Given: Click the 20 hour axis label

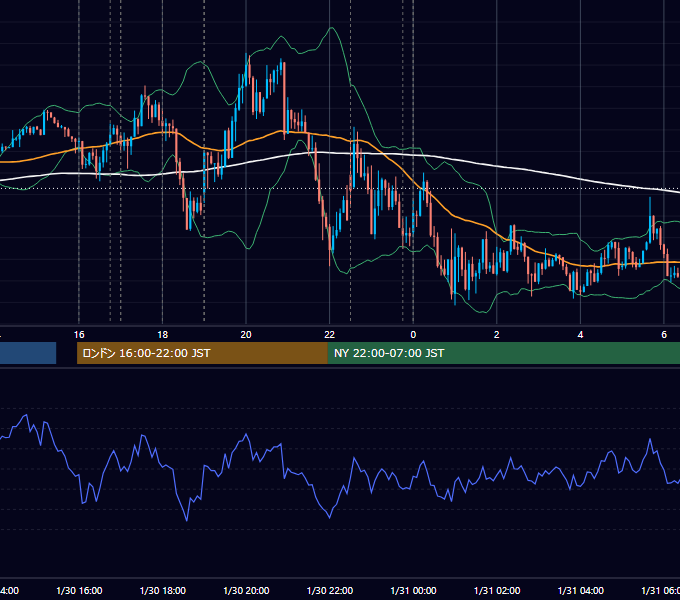Looking at the screenshot, I should tap(246, 335).
